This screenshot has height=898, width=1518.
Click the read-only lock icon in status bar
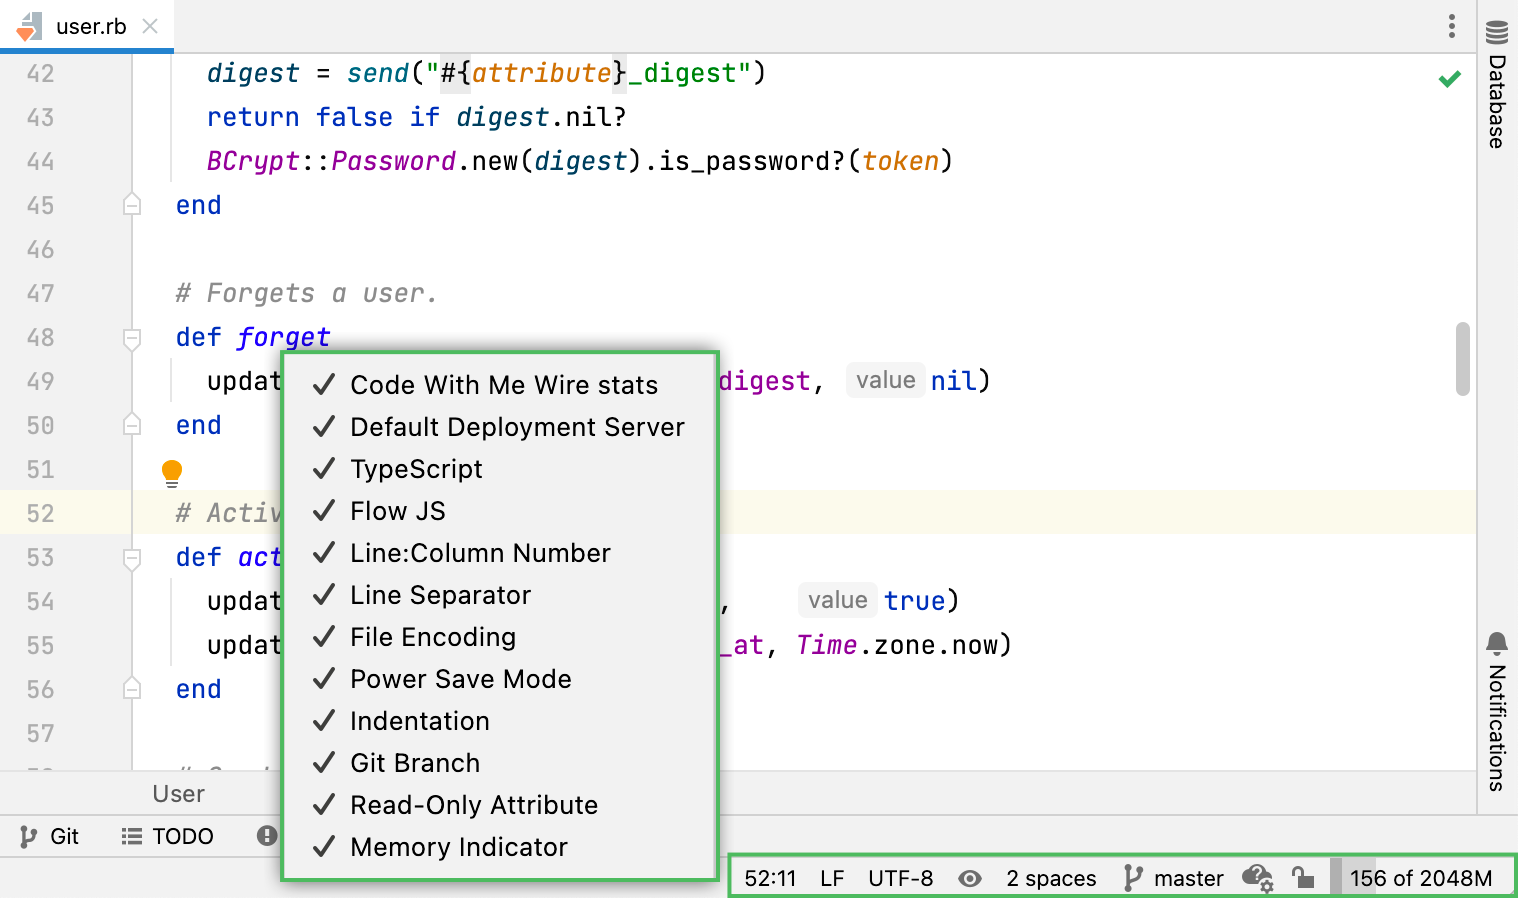1302,878
